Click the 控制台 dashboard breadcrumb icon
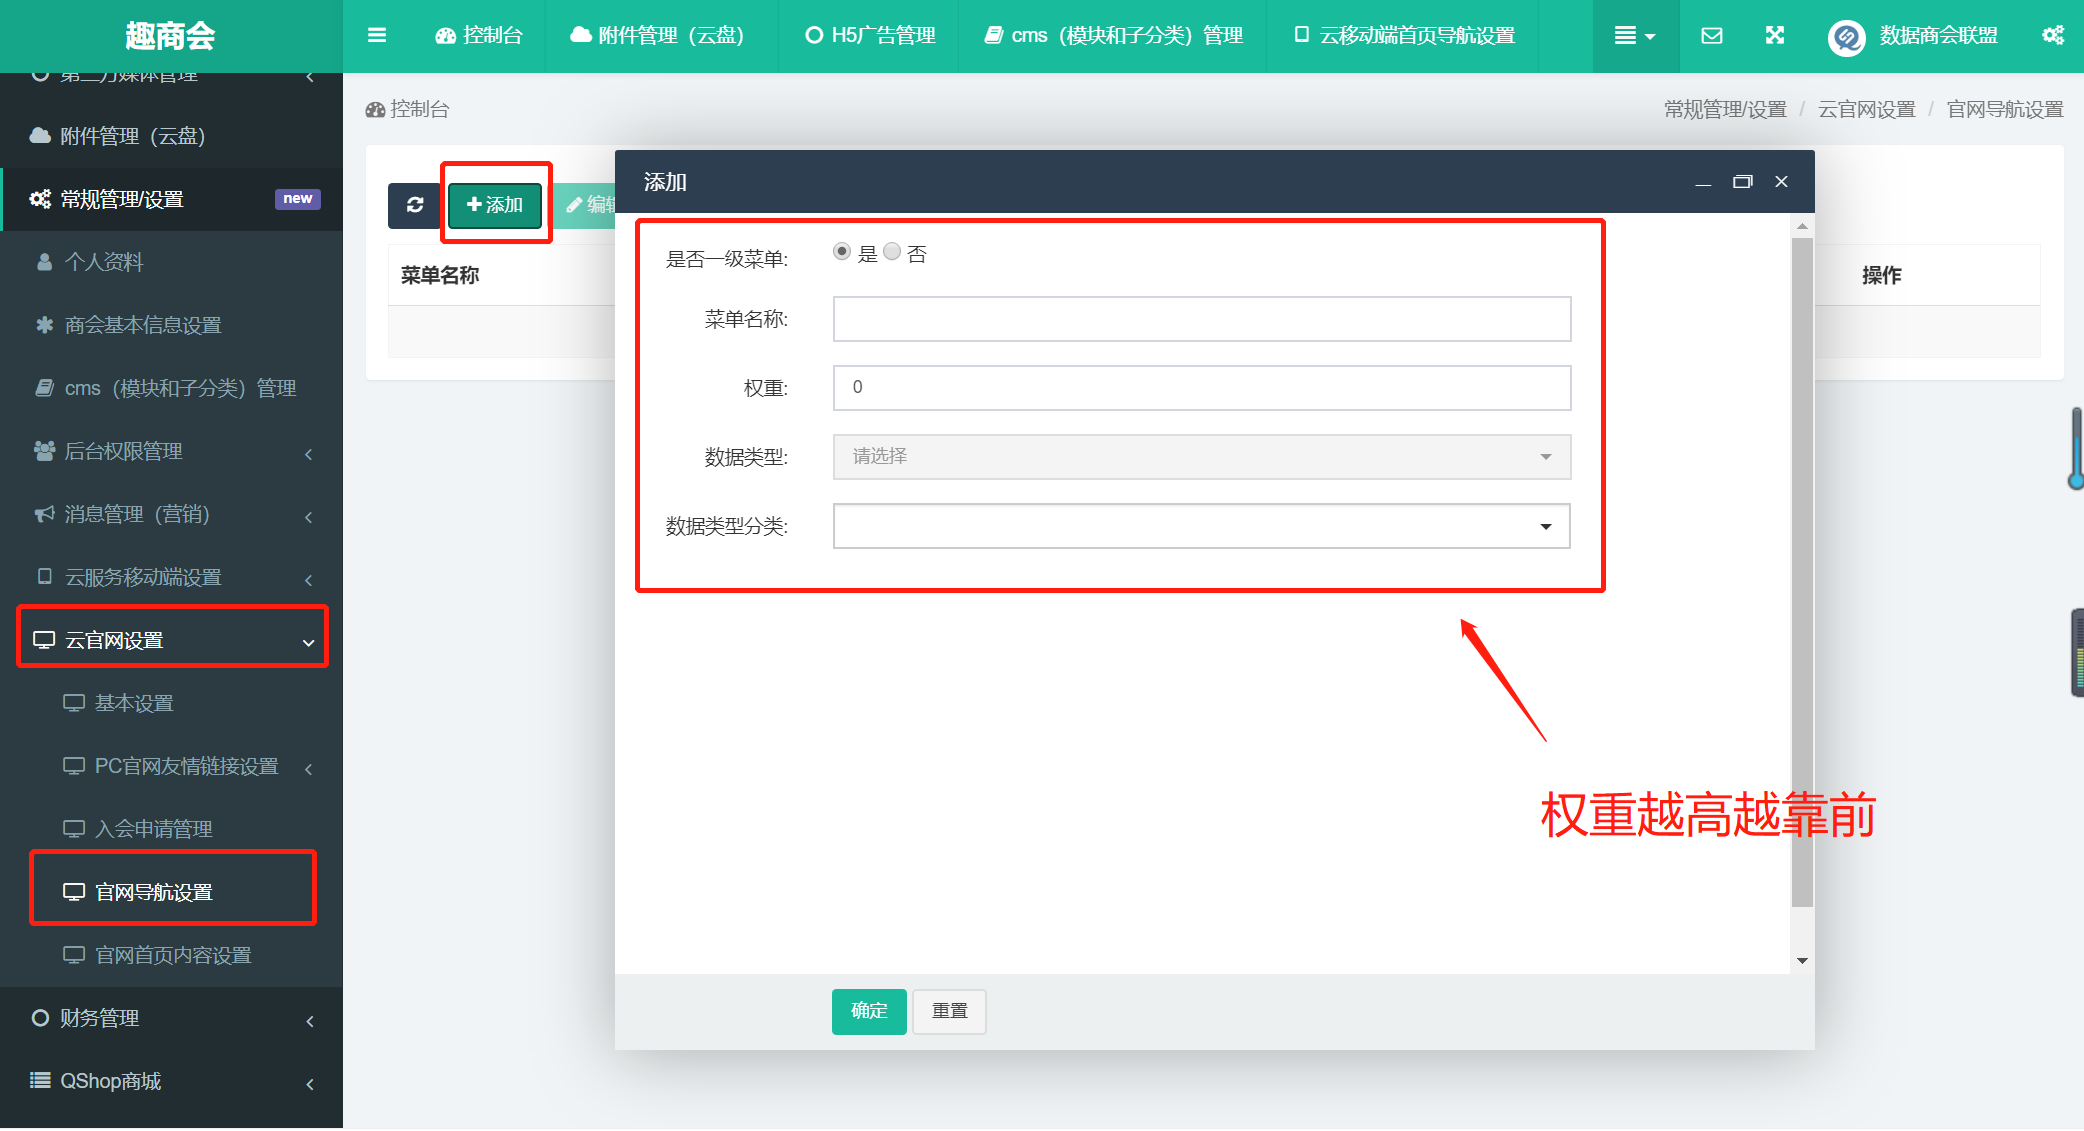 (x=376, y=109)
